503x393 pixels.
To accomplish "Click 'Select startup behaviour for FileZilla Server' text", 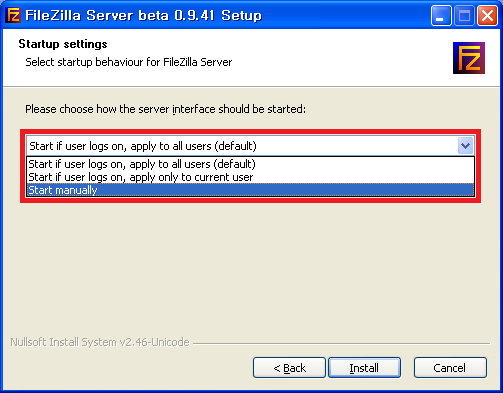I will click(x=129, y=62).
